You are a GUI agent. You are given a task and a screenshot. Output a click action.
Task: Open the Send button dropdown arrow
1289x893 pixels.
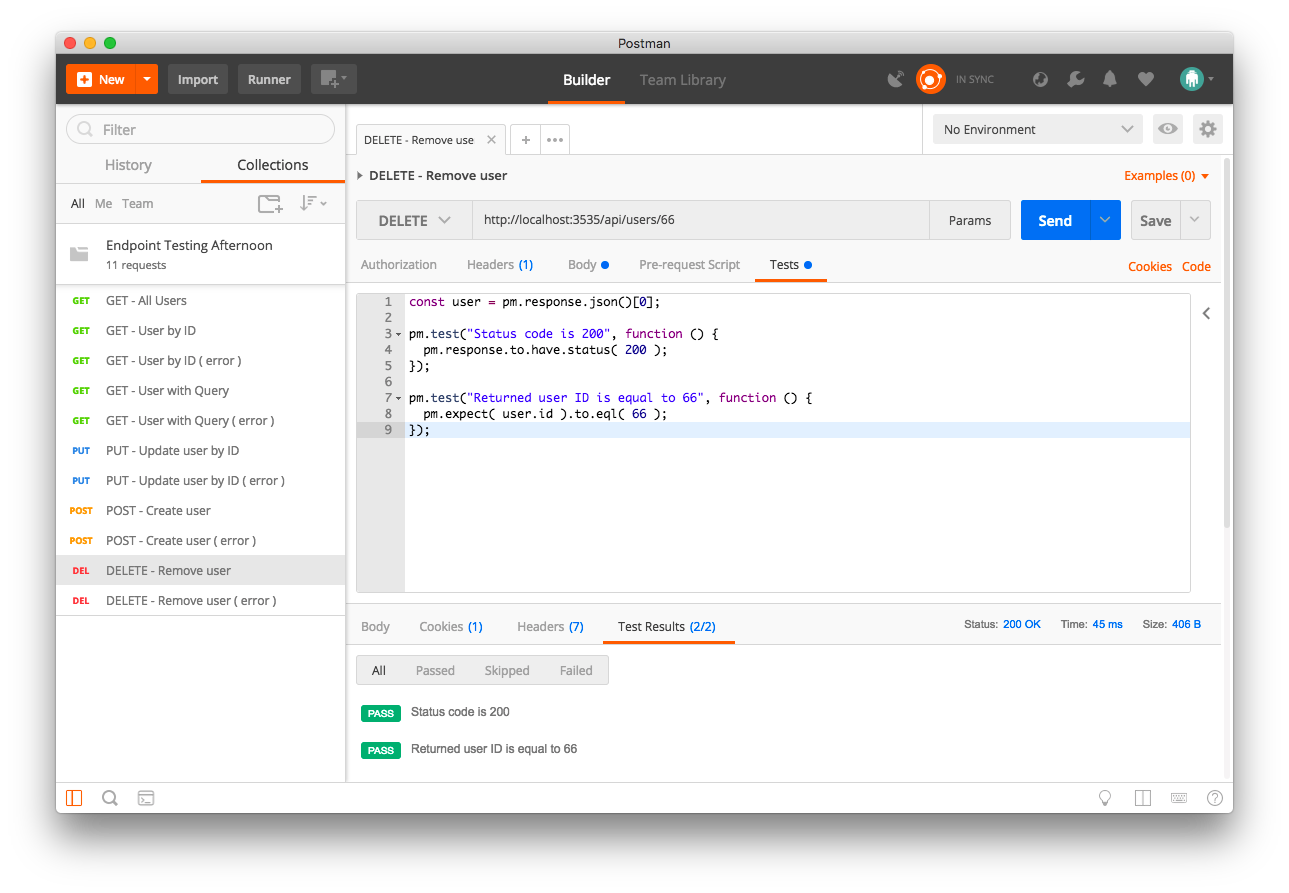1105,220
